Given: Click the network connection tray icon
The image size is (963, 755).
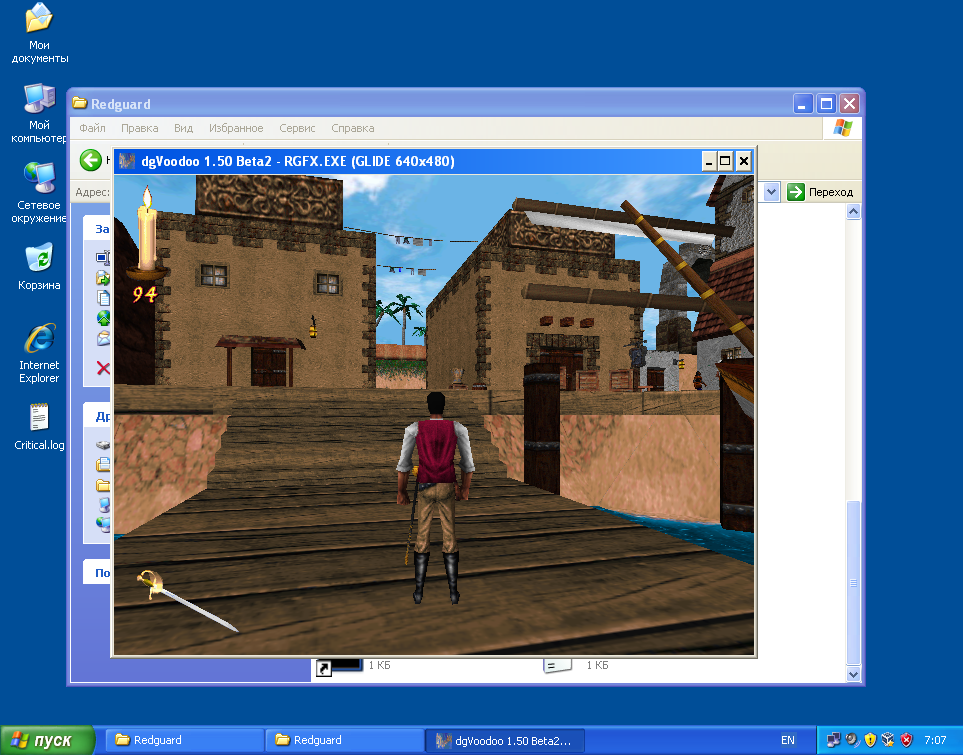Looking at the screenshot, I should click(x=833, y=740).
